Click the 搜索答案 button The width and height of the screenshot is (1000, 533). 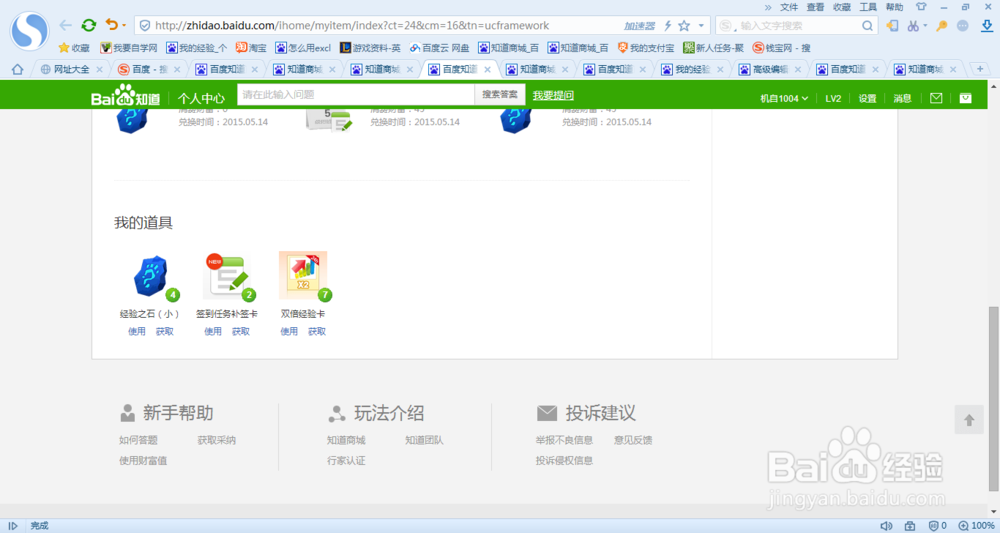499,94
